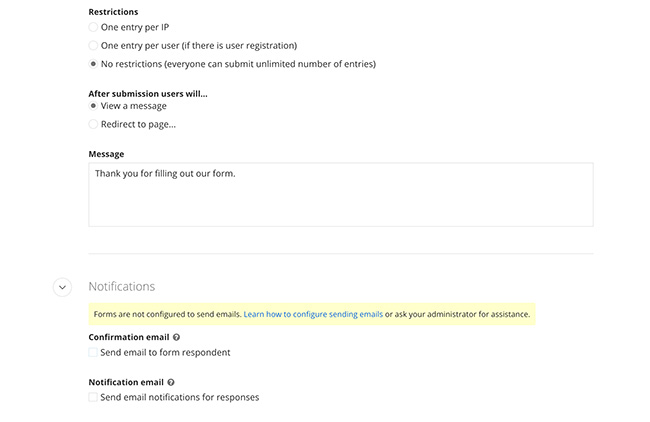The image size is (650, 422).
Task: Collapse the Notifications section chevron
Action: (62, 287)
